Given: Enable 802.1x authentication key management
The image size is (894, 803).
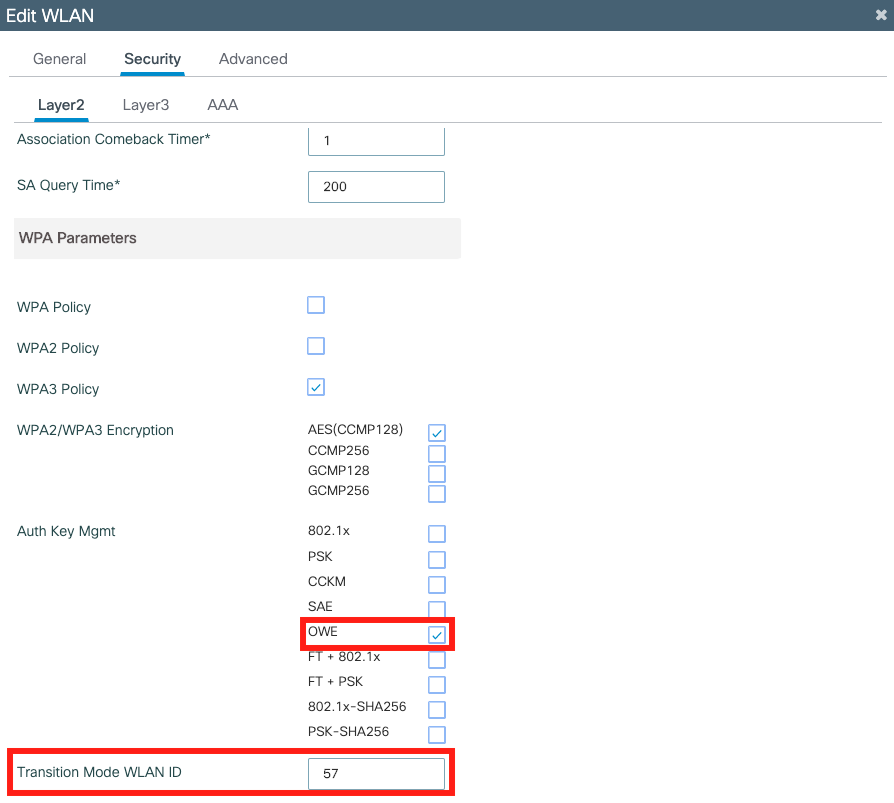Looking at the screenshot, I should pos(436,533).
